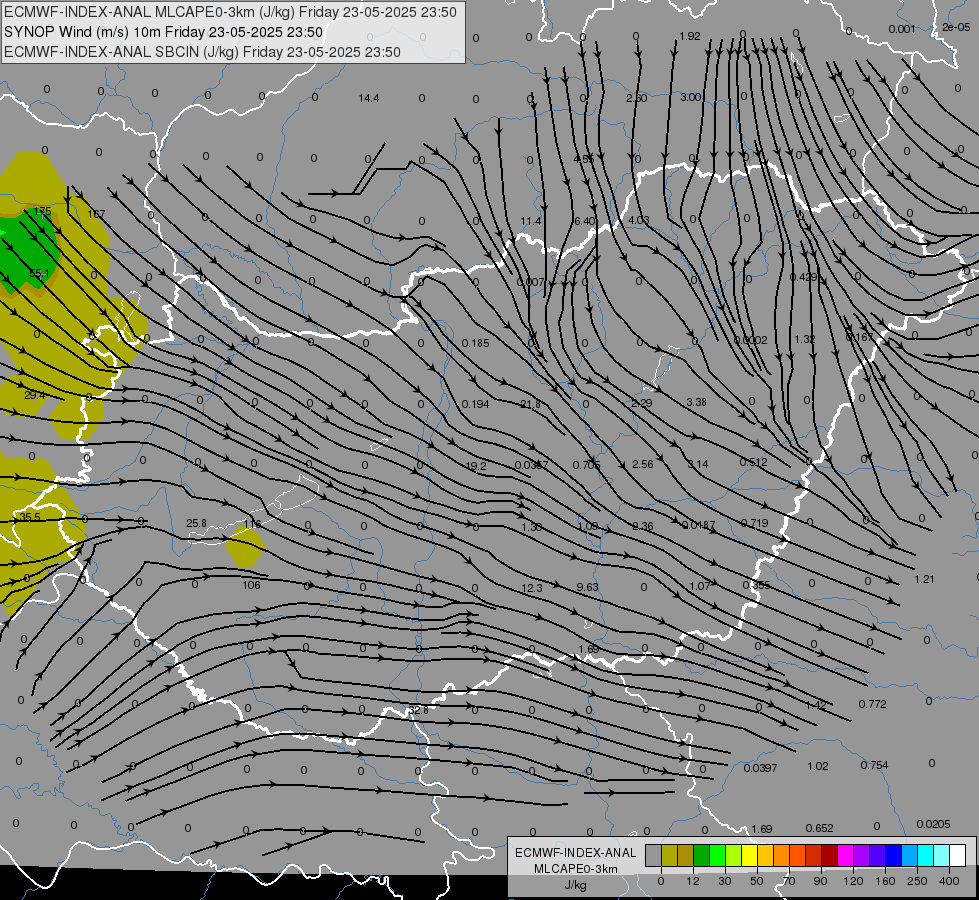This screenshot has height=900, width=979.
Task: Click the map value '55.1' on green area
Action: pos(39,274)
